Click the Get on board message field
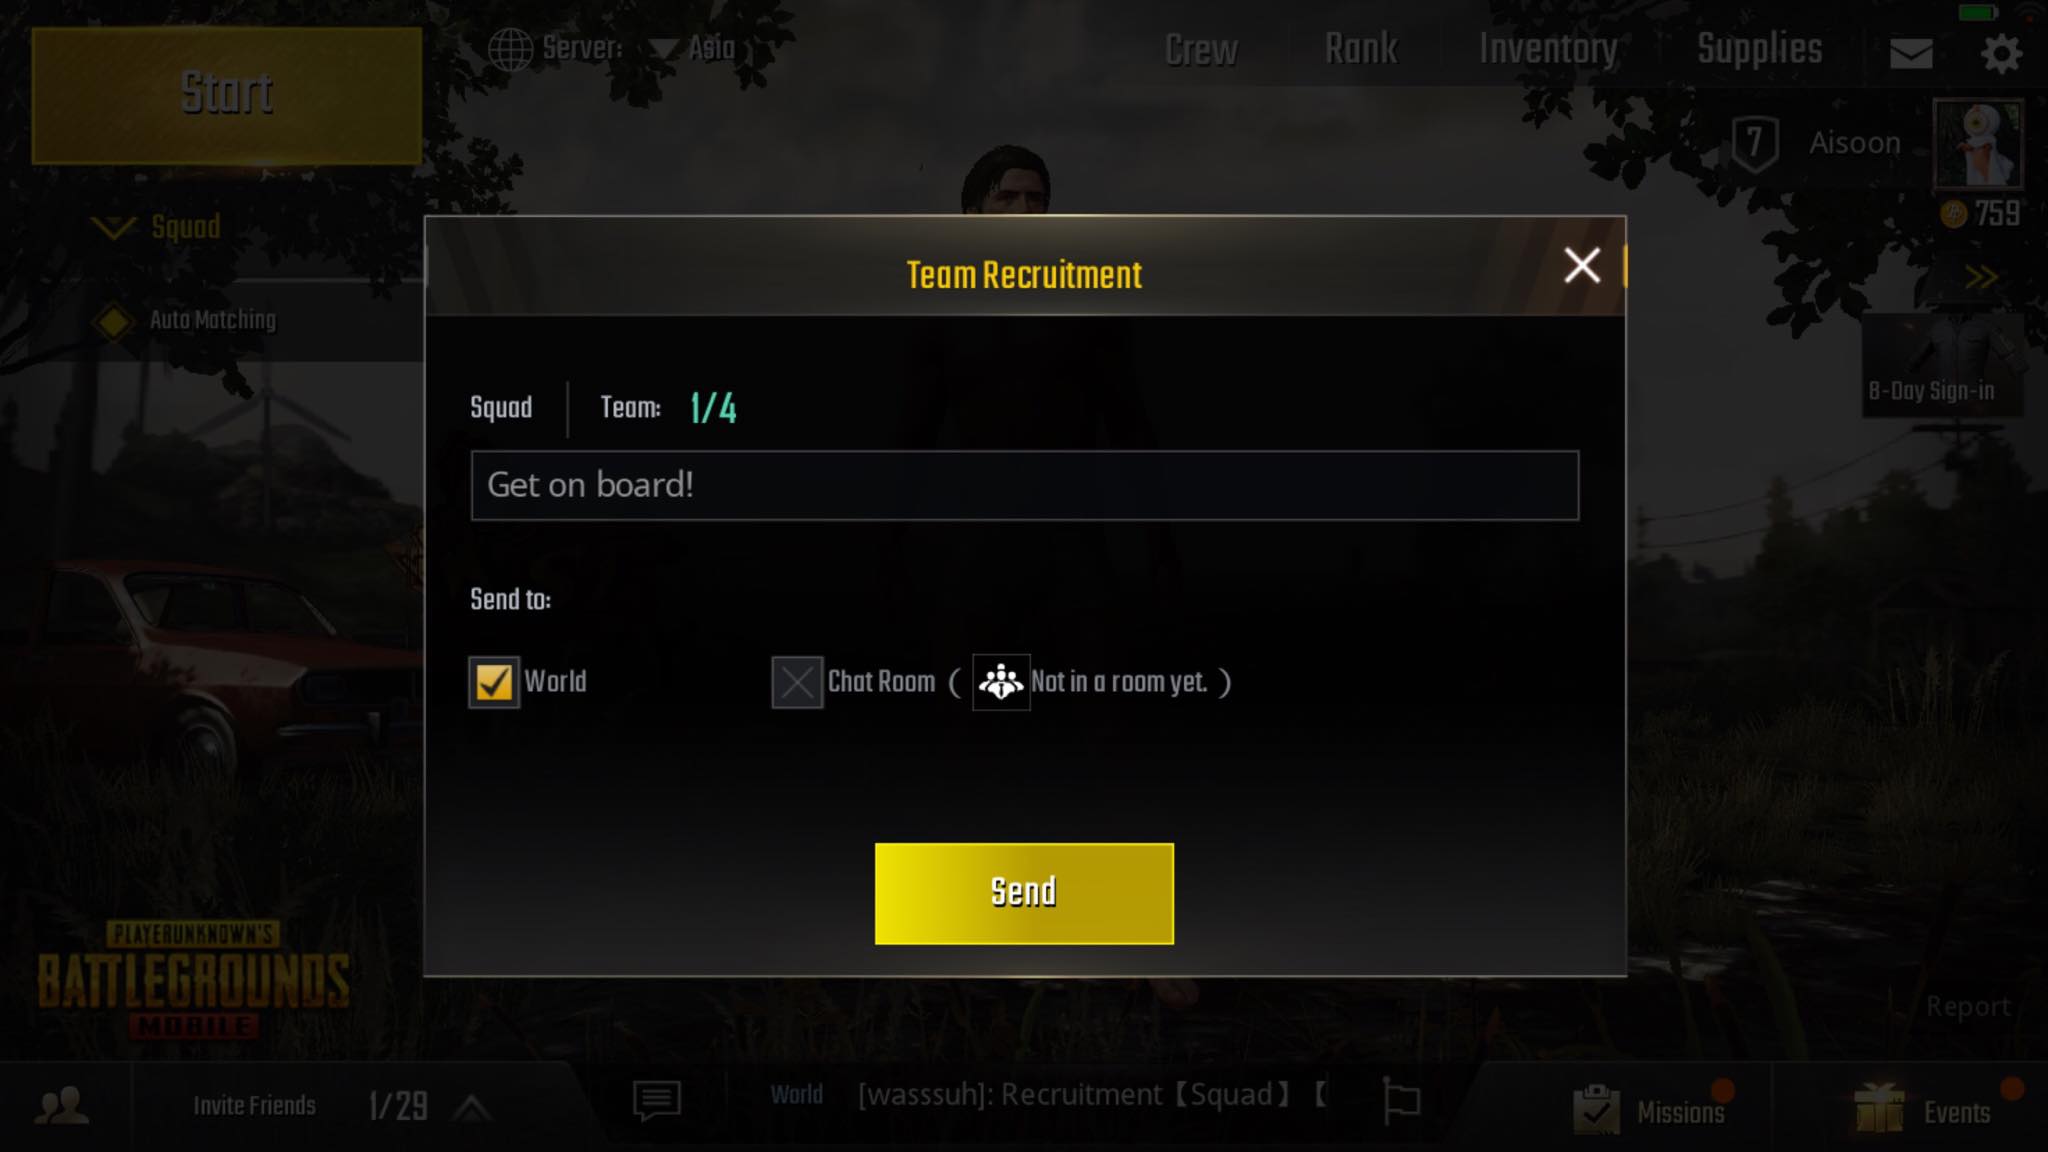2048x1152 pixels. pyautogui.click(x=1025, y=485)
